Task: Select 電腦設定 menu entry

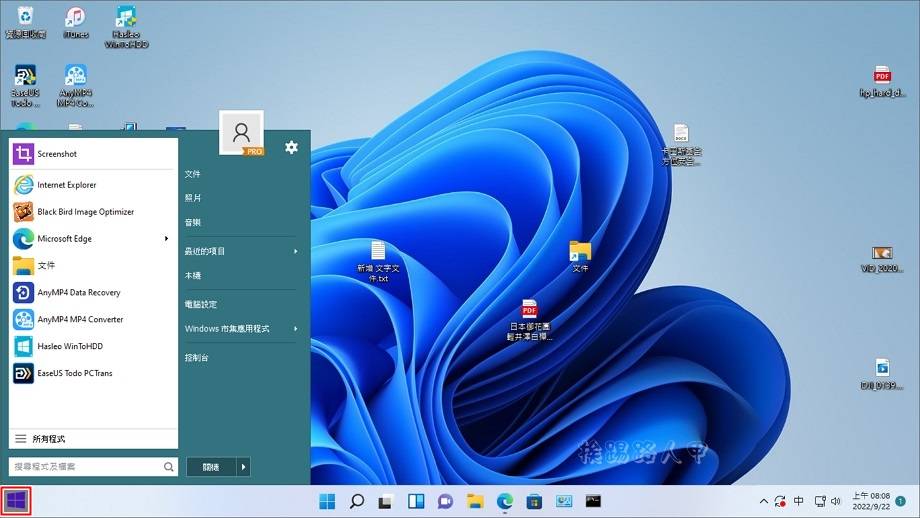Action: point(200,304)
